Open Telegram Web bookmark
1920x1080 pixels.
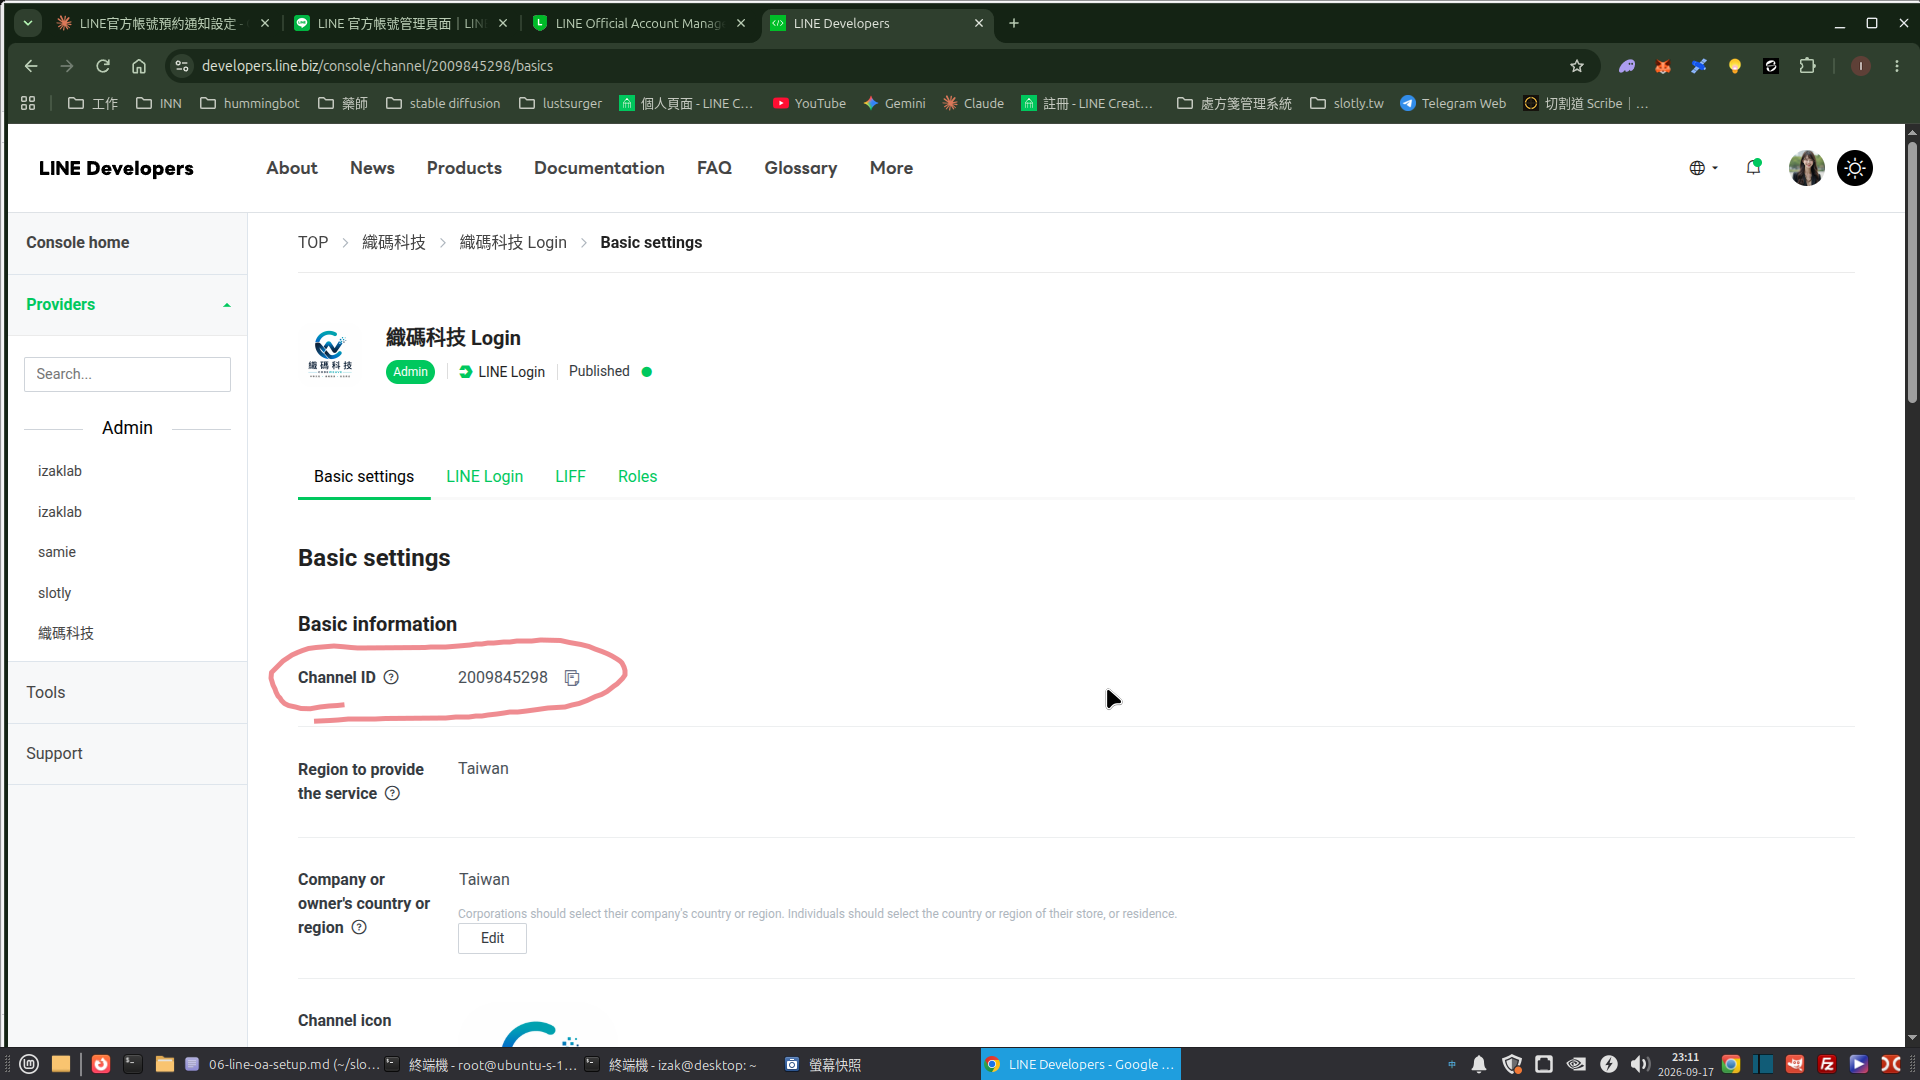[x=1453, y=103]
